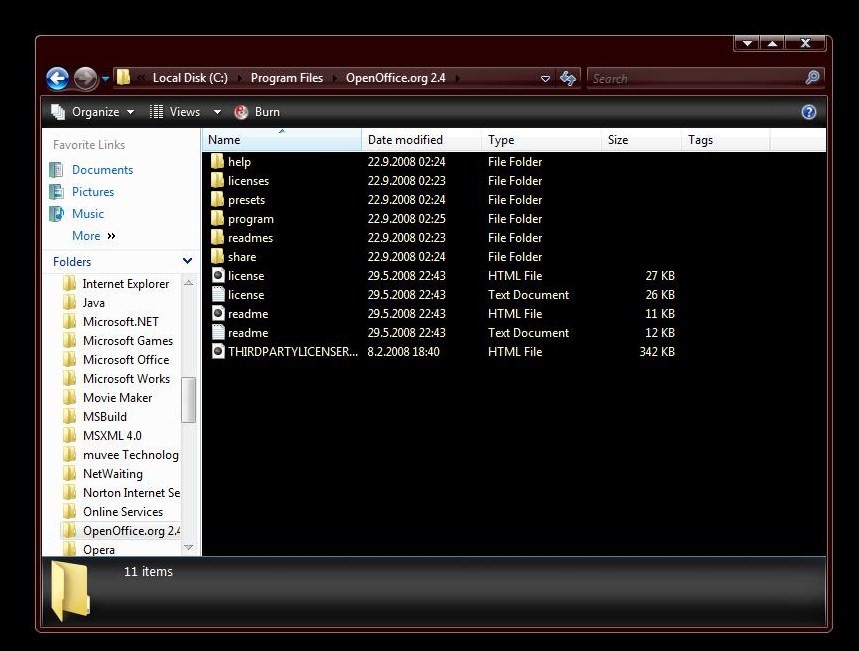Click the Views button
859x651 pixels.
175,112
